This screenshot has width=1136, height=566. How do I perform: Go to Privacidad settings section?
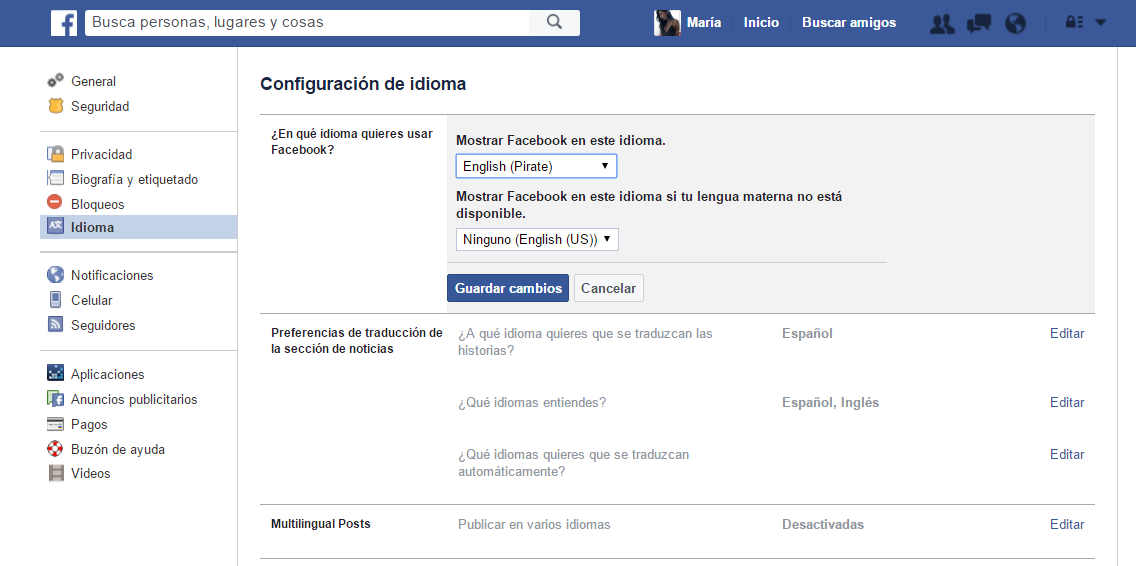coord(101,154)
